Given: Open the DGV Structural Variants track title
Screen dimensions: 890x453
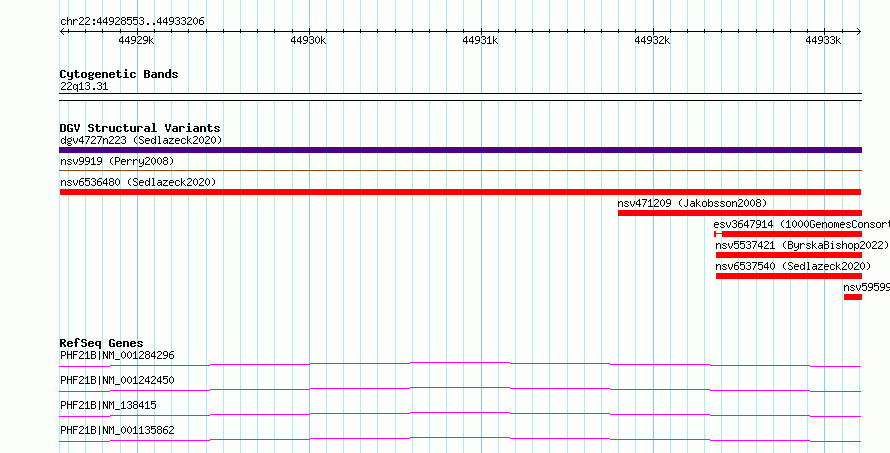Looking at the screenshot, I should (x=140, y=128).
